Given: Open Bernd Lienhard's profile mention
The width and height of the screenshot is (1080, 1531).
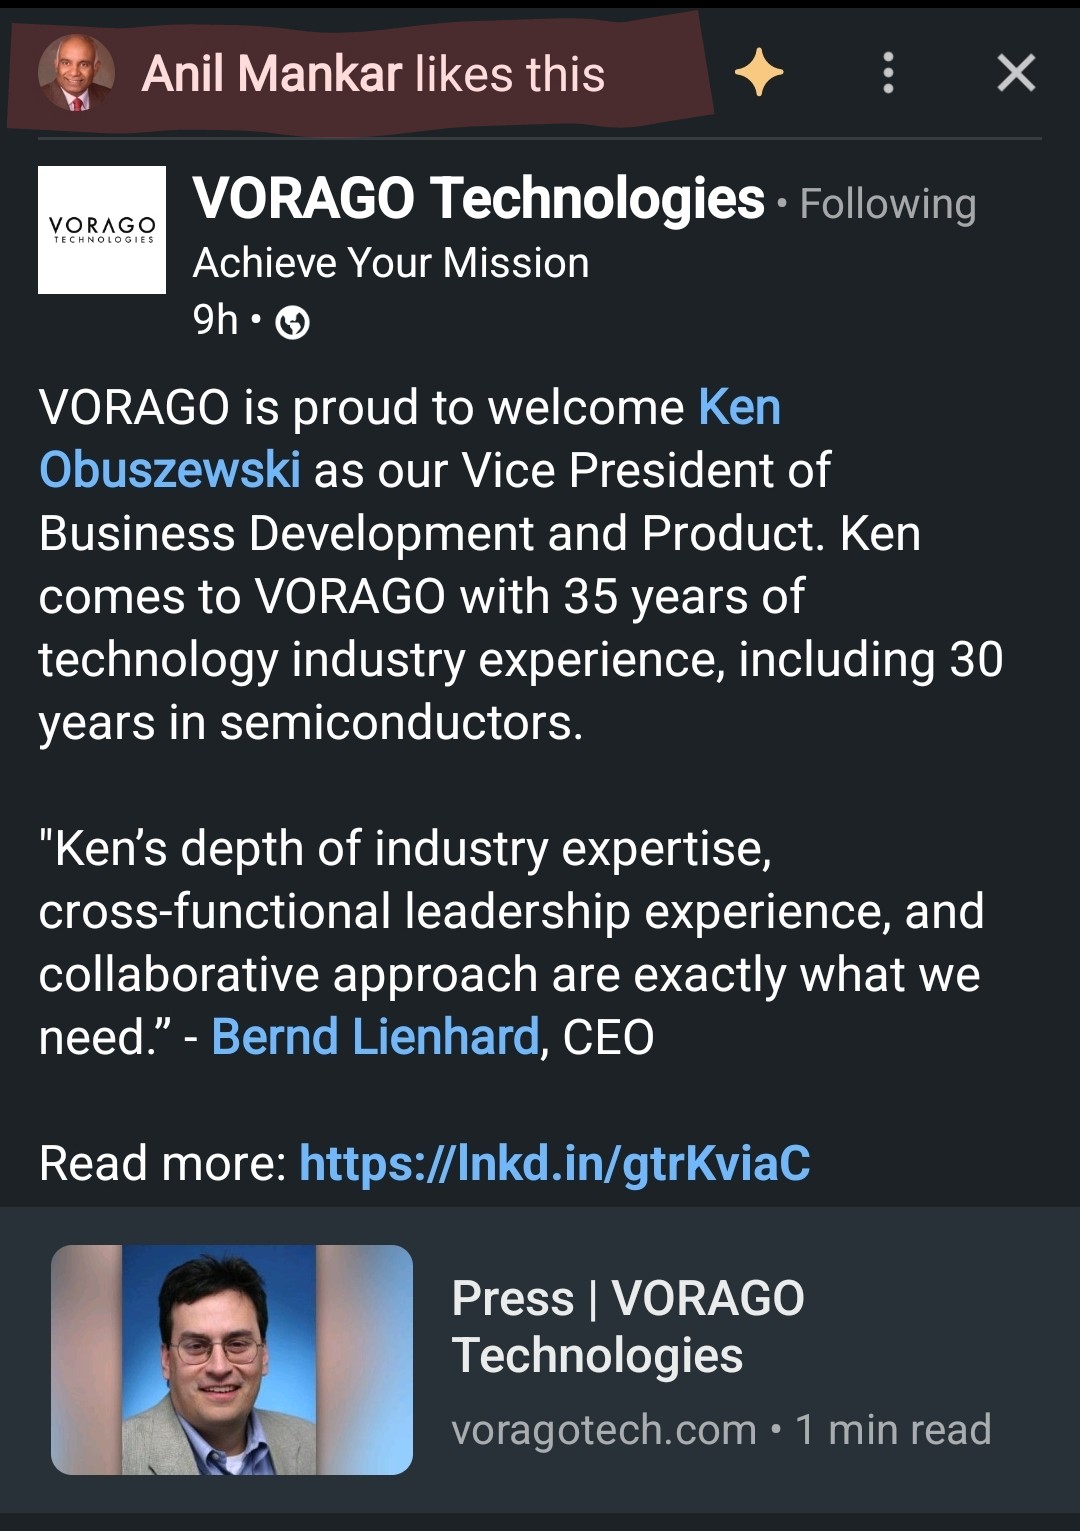Looking at the screenshot, I should [375, 1037].
